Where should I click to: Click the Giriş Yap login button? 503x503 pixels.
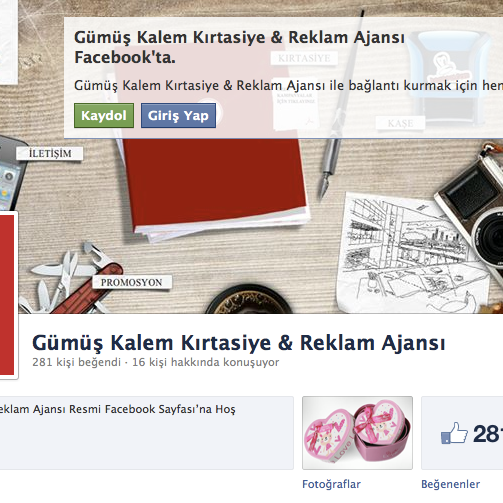pyautogui.click(x=178, y=115)
